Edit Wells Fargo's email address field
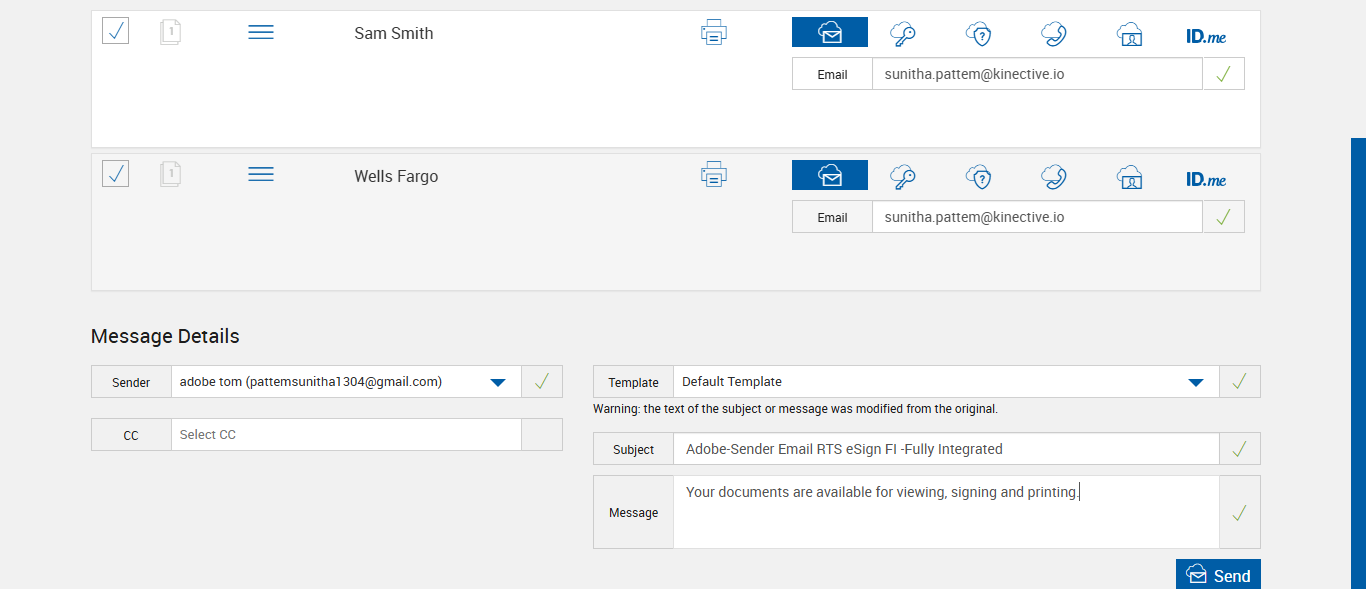 click(1036, 217)
